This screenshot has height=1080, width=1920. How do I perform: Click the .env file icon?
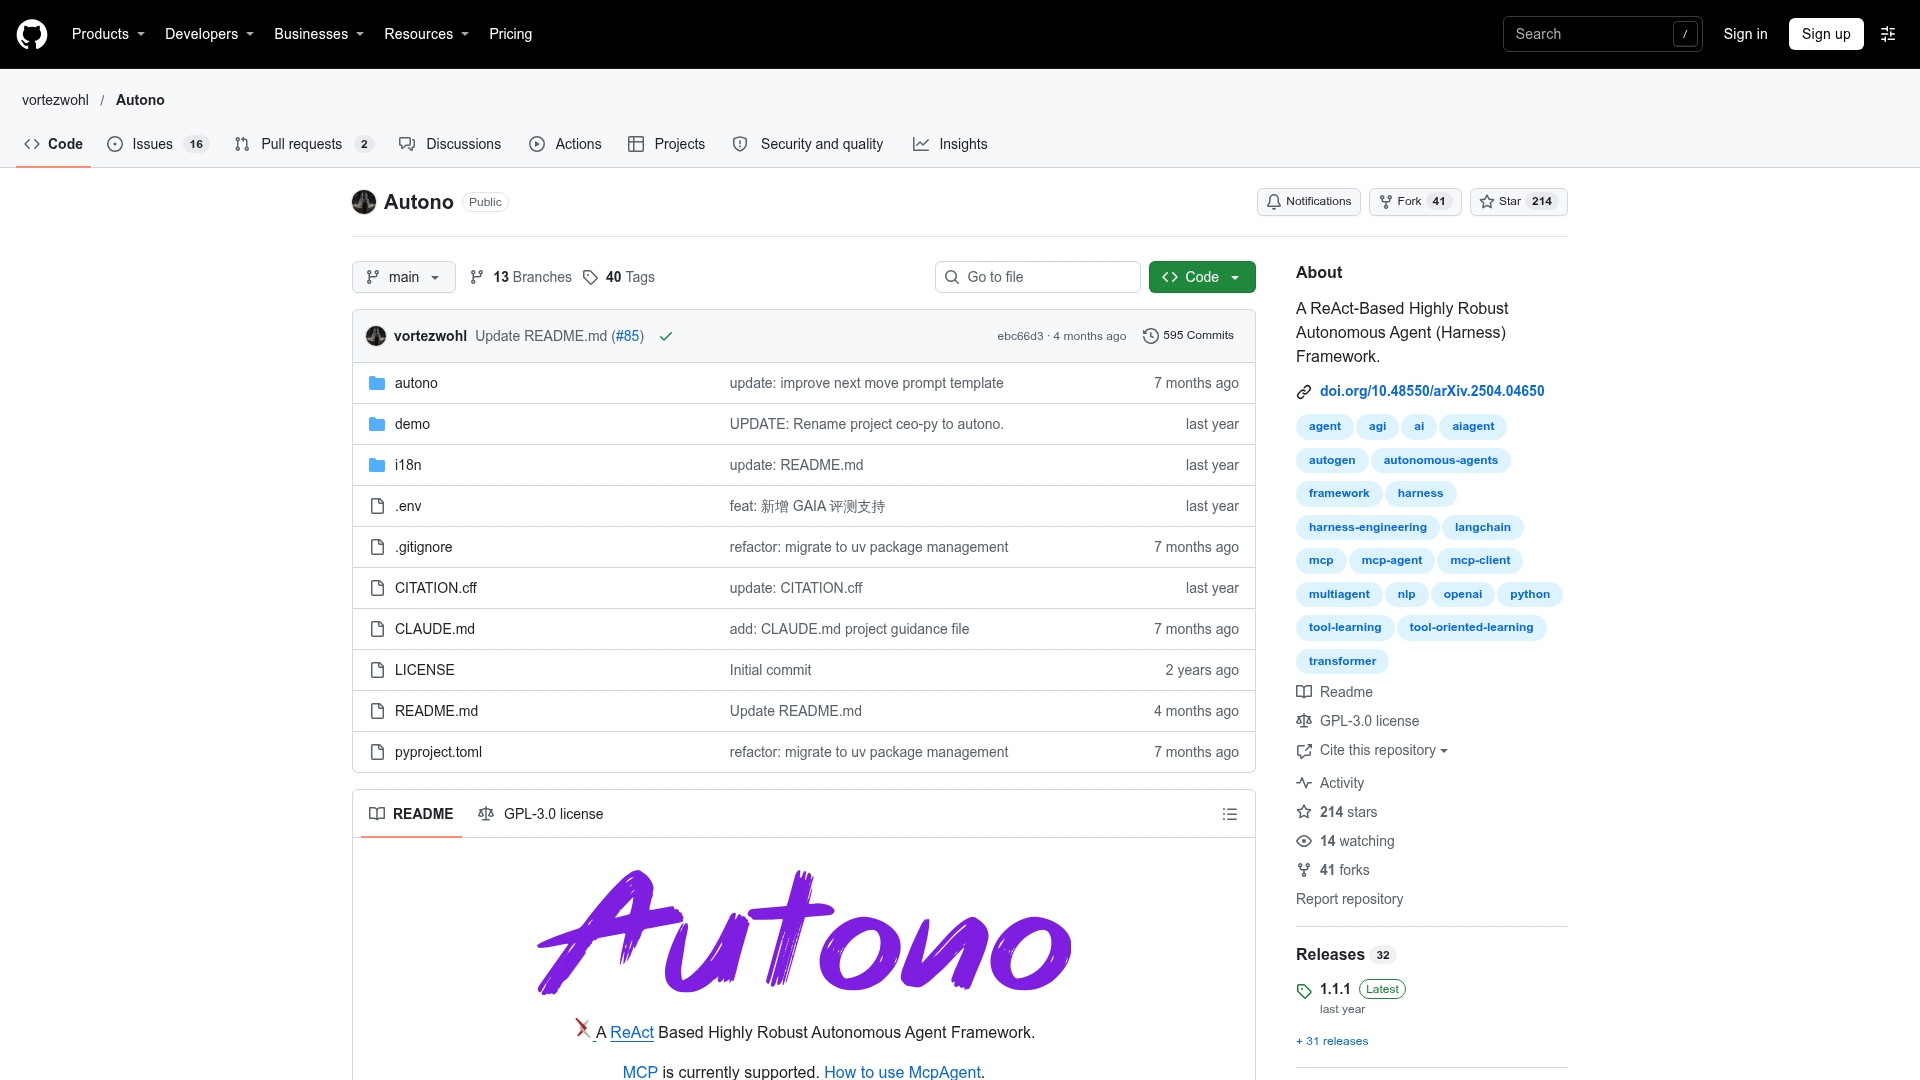click(x=377, y=506)
